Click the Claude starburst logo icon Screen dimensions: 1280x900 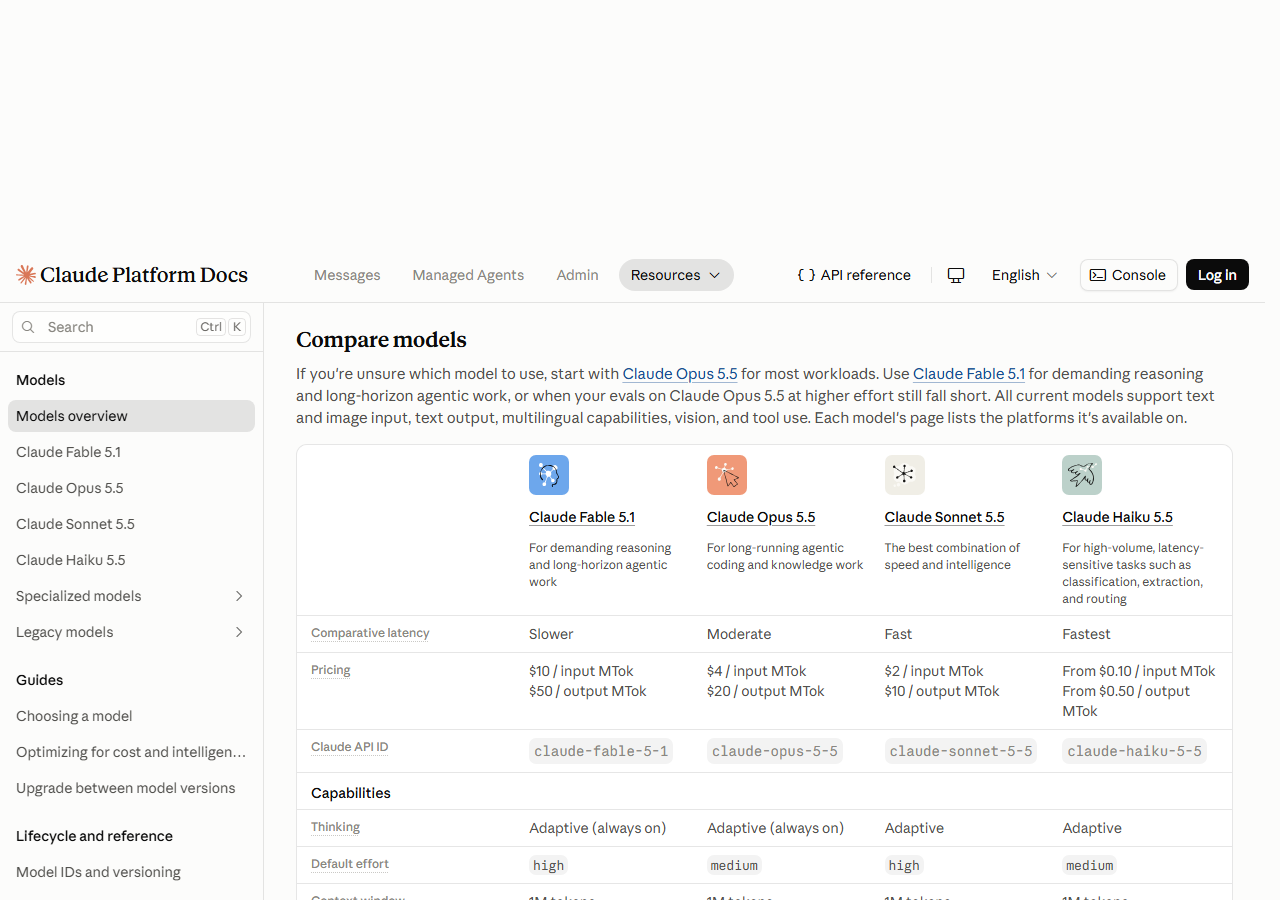(26, 275)
